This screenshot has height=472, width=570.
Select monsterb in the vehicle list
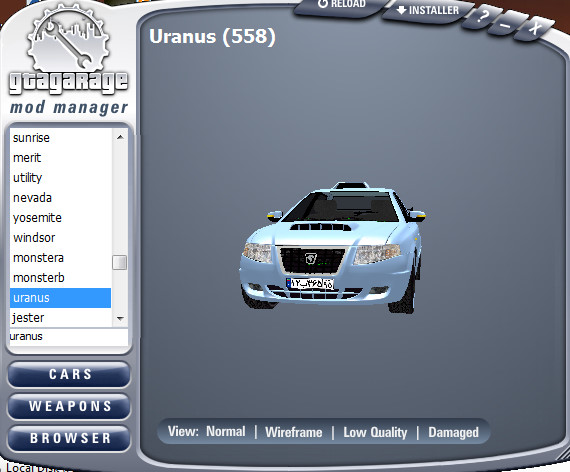coord(60,278)
